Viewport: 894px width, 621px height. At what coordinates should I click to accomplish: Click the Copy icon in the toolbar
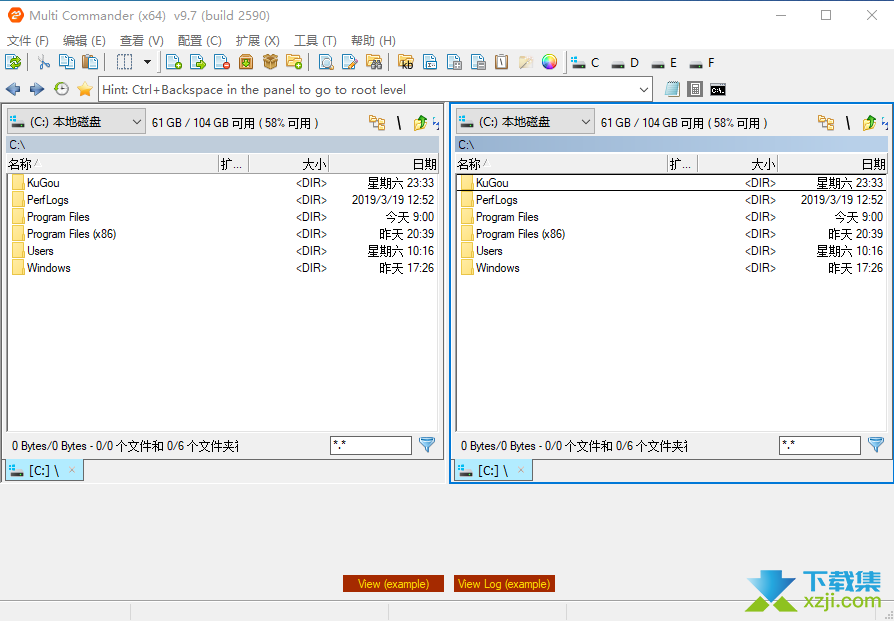pyautogui.click(x=67, y=62)
